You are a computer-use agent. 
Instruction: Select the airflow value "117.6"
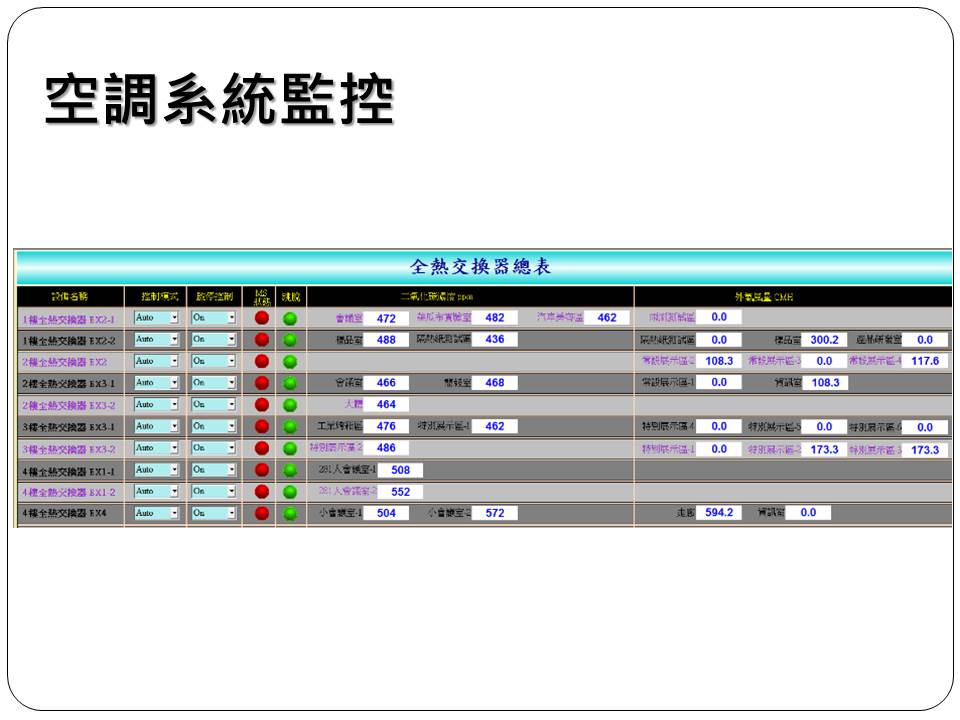pos(925,361)
